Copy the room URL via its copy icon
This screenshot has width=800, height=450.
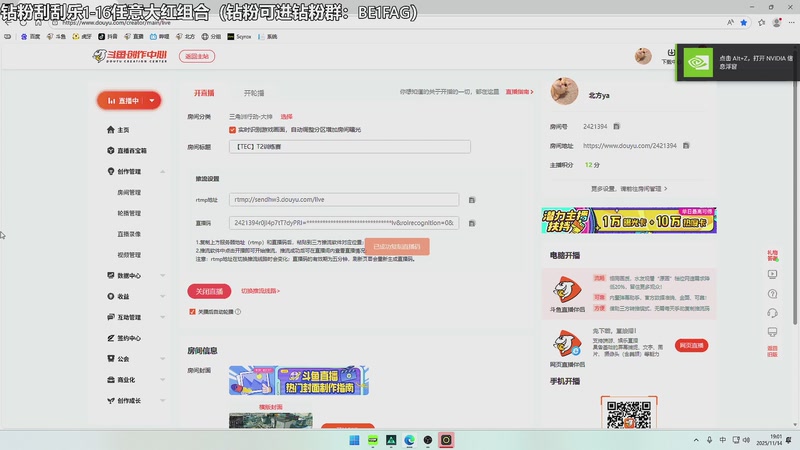pos(686,145)
